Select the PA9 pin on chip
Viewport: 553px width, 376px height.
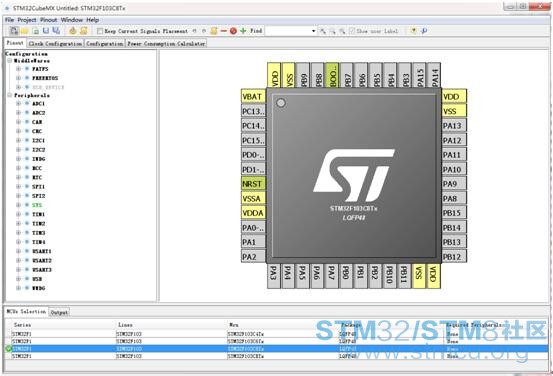pos(454,184)
